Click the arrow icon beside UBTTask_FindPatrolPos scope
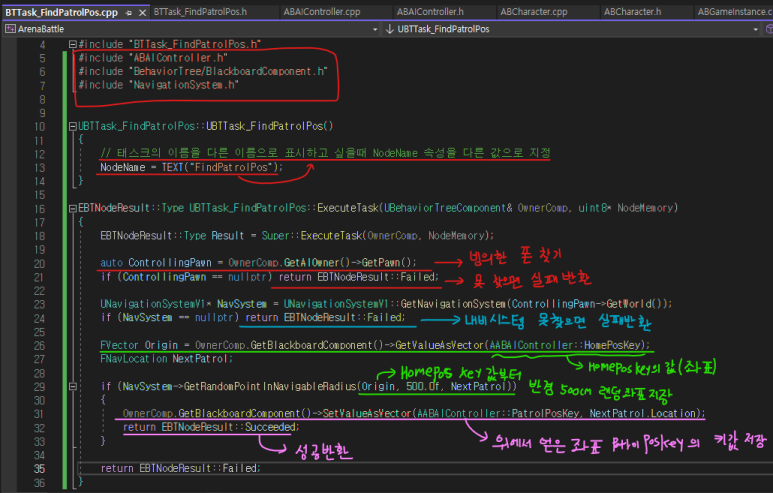The height and width of the screenshot is (493, 773). pyautogui.click(x=389, y=29)
